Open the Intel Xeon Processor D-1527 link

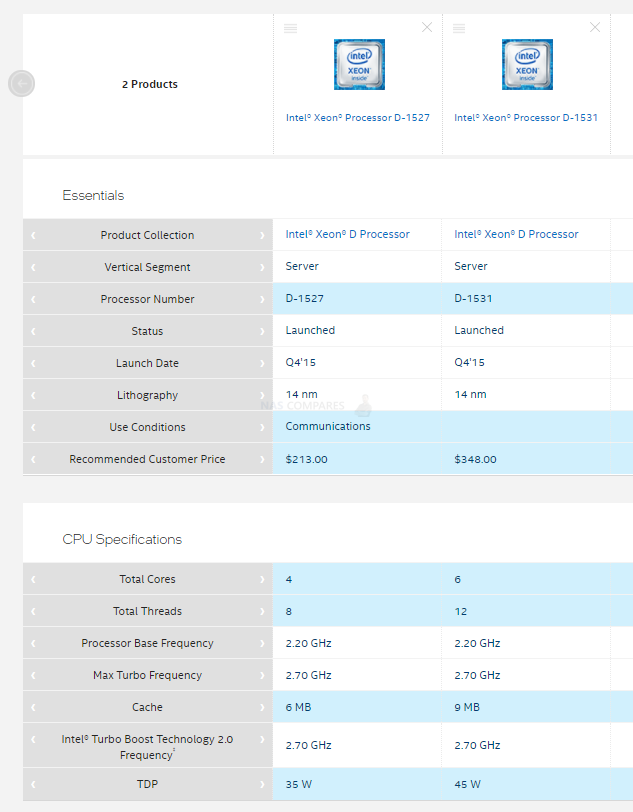pos(358,118)
